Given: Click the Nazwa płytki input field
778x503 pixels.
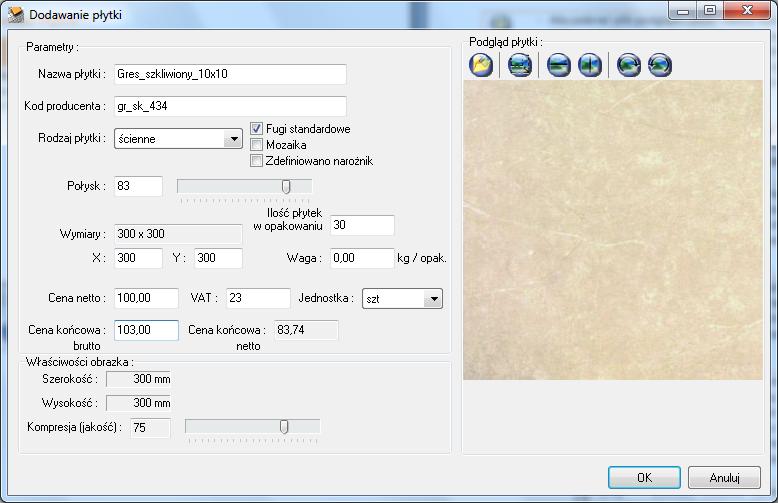Looking at the screenshot, I should (x=230, y=74).
